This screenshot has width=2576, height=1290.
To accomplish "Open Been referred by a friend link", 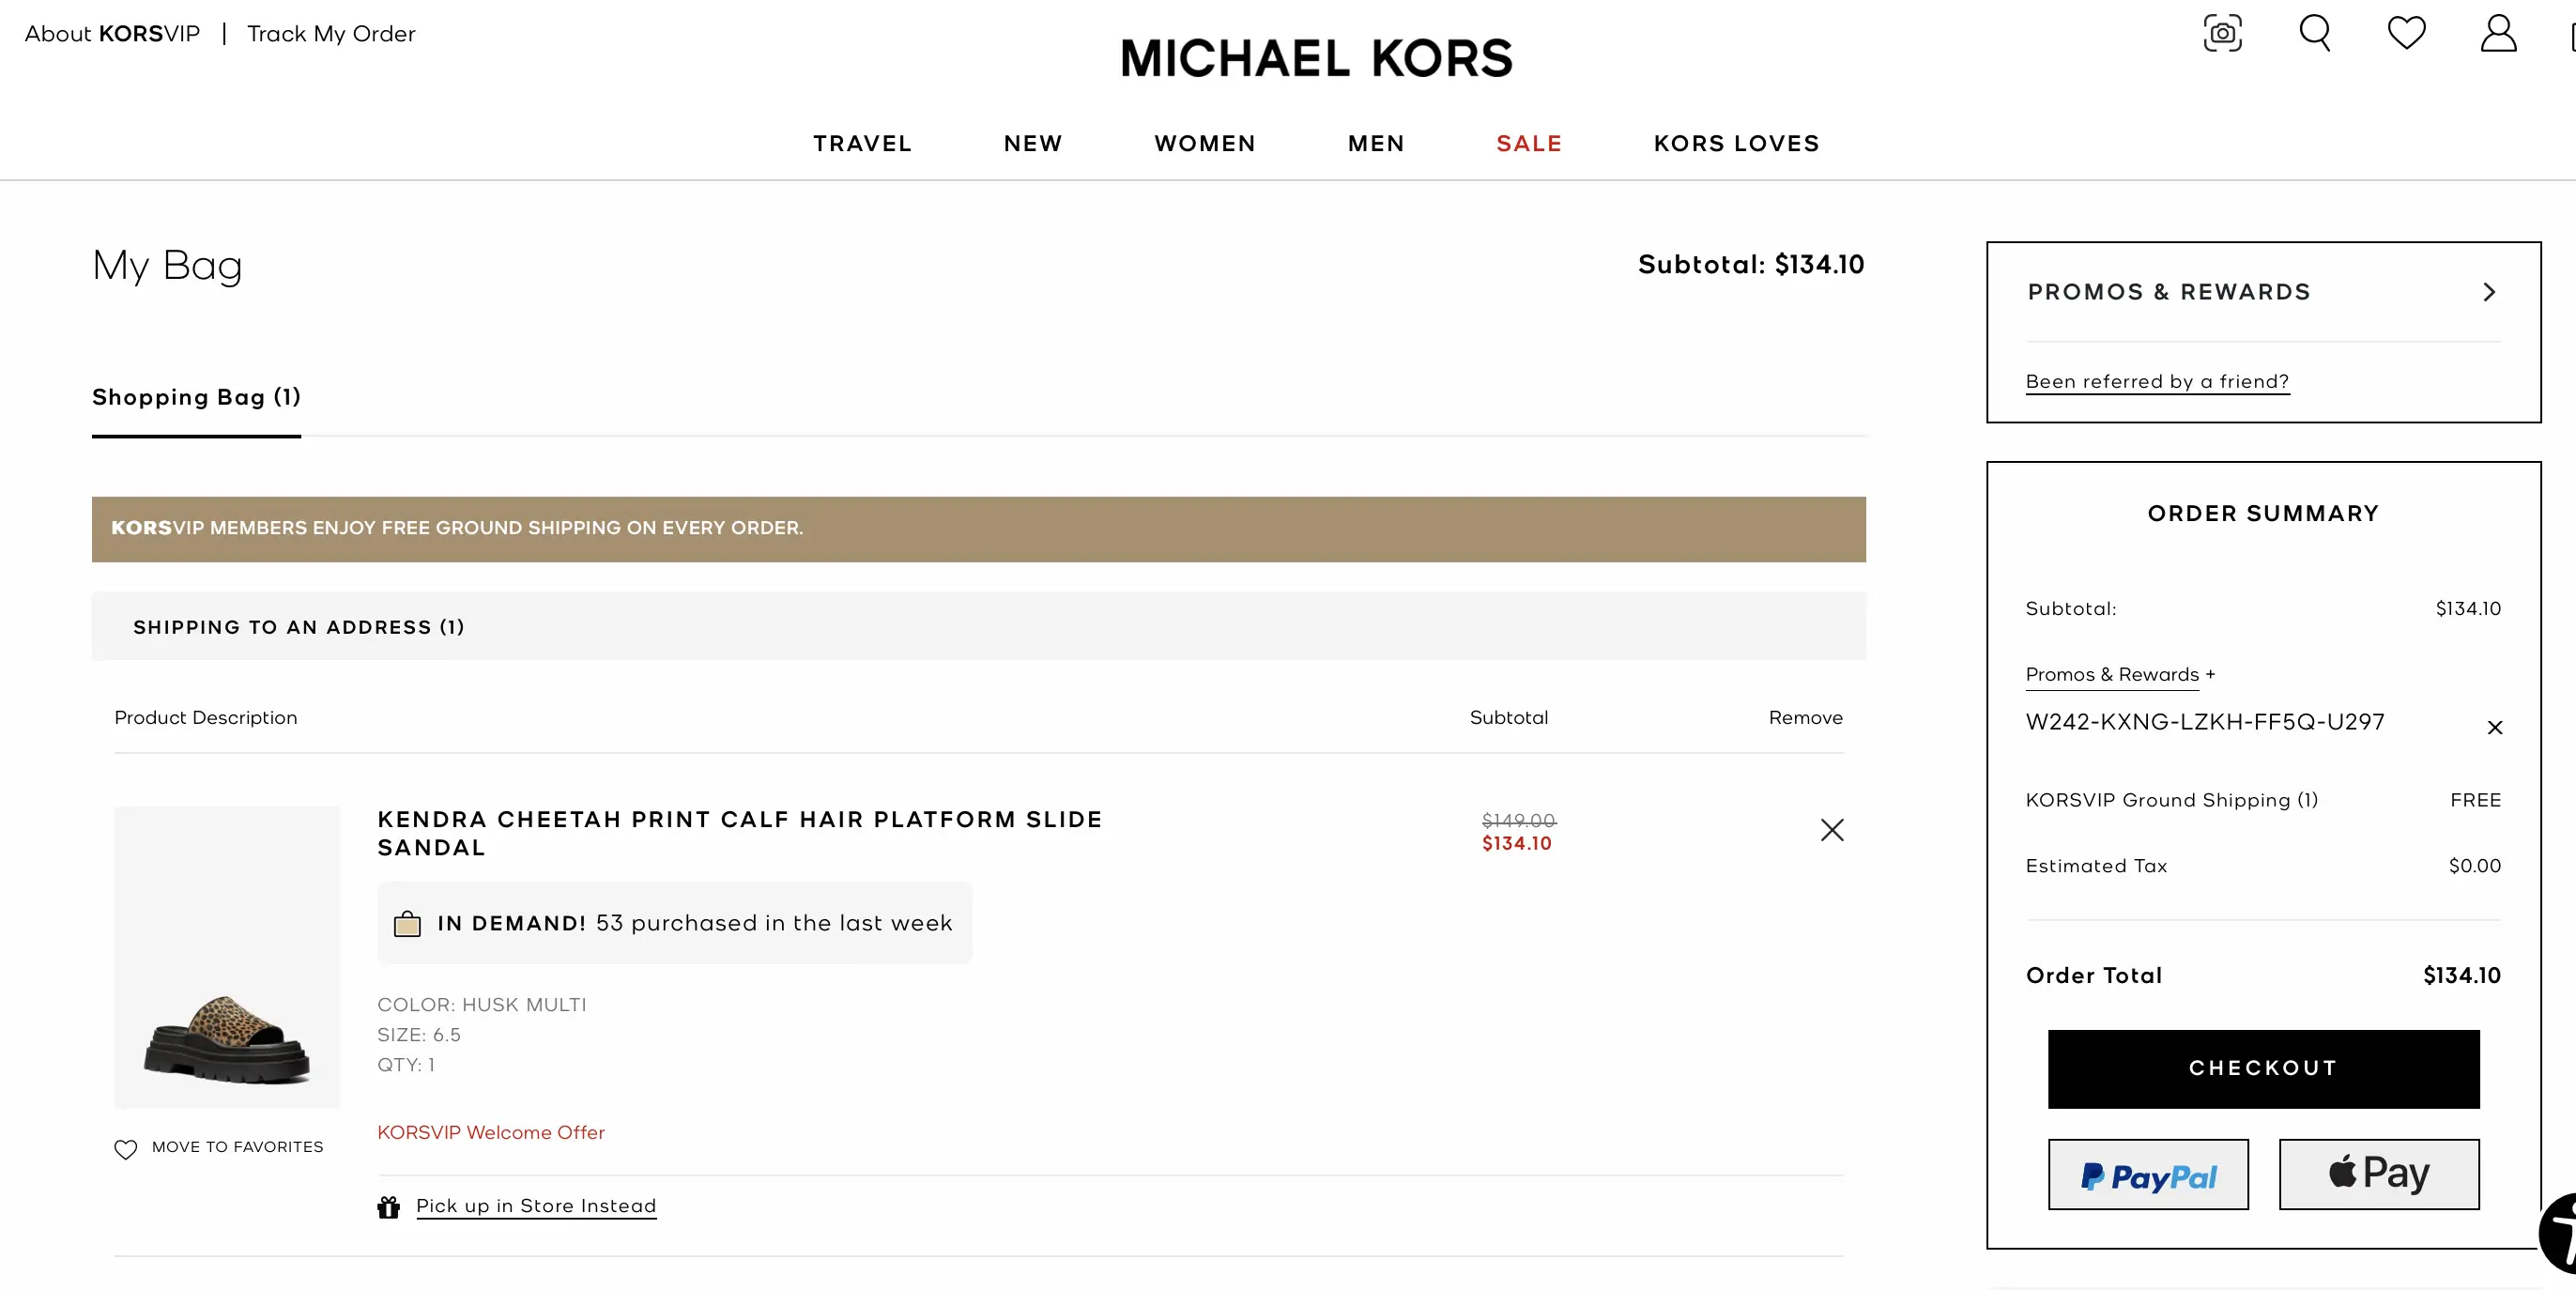I will click(2156, 382).
